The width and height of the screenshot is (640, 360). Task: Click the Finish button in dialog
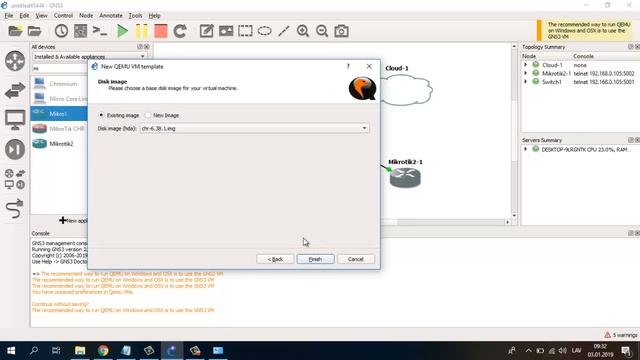[x=316, y=259]
